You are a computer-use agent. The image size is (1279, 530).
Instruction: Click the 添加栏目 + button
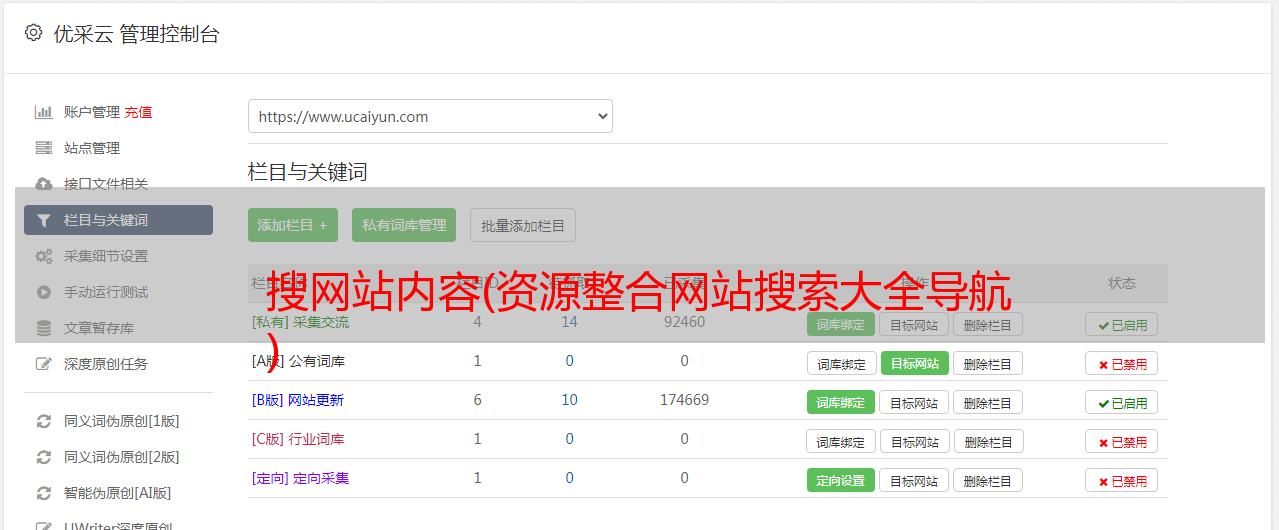click(293, 225)
